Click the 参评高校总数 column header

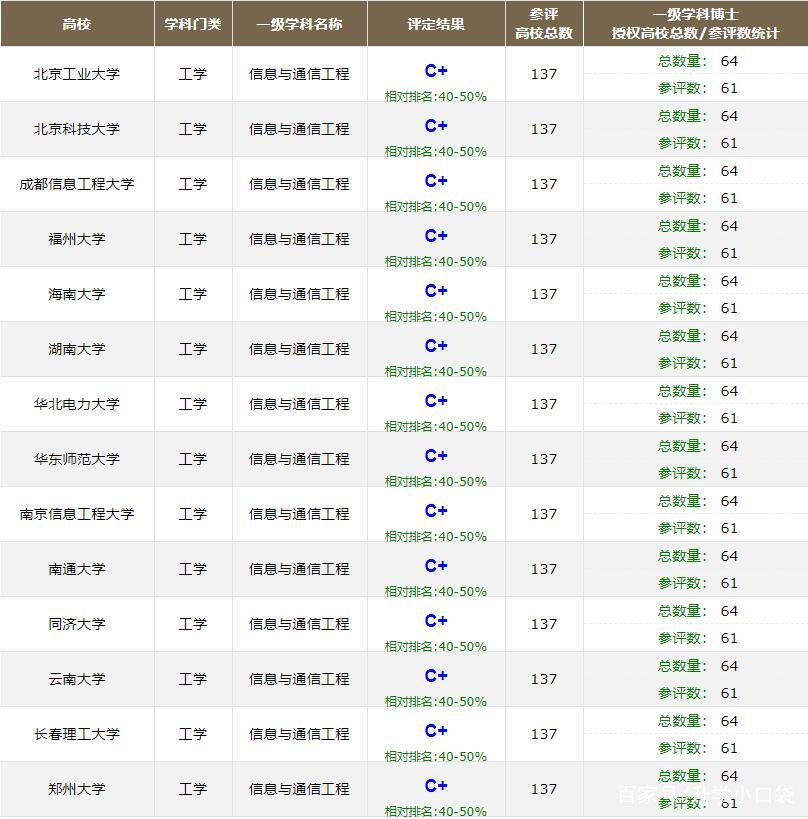(544, 24)
